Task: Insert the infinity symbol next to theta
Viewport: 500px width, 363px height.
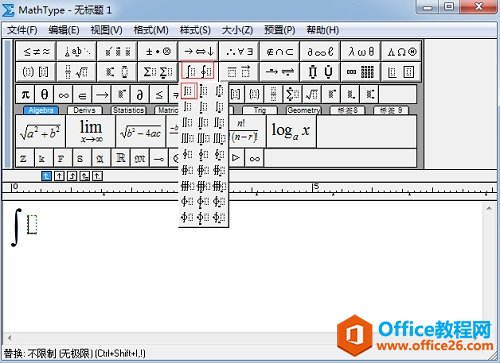Action: tap(63, 95)
